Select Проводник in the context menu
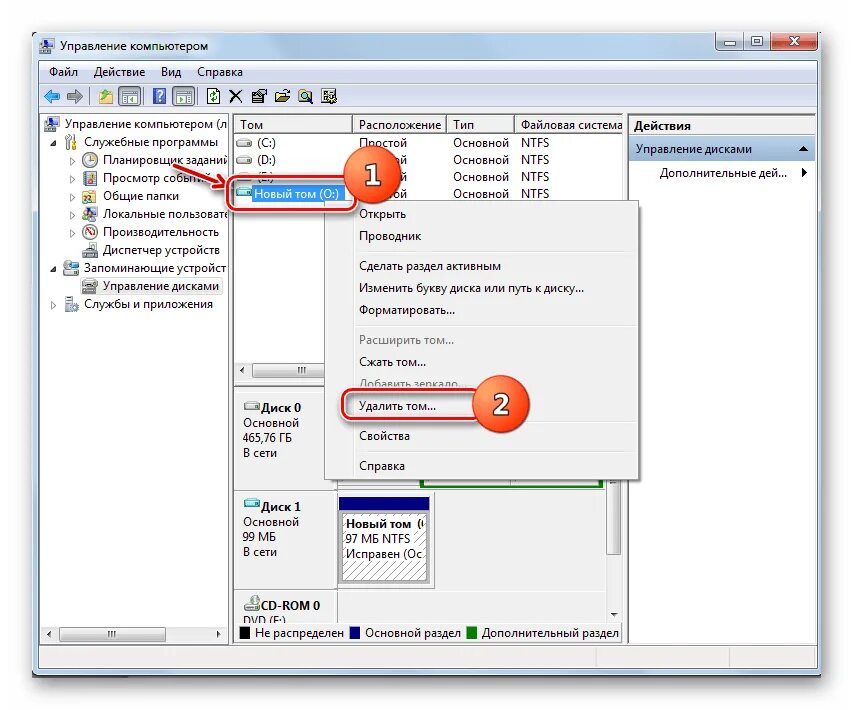This screenshot has height=710, width=853. point(390,236)
